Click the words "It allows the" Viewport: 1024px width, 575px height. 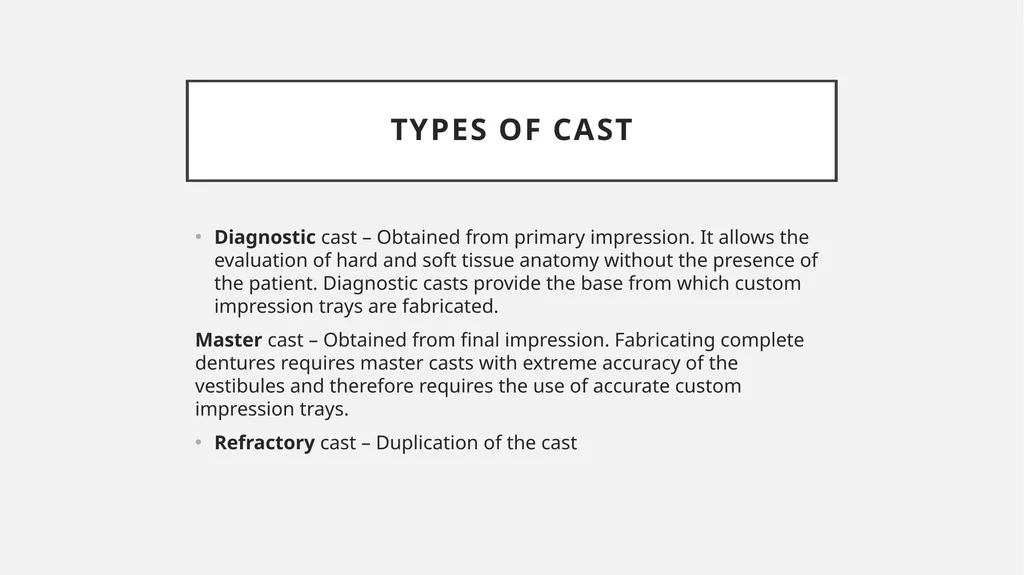(754, 237)
